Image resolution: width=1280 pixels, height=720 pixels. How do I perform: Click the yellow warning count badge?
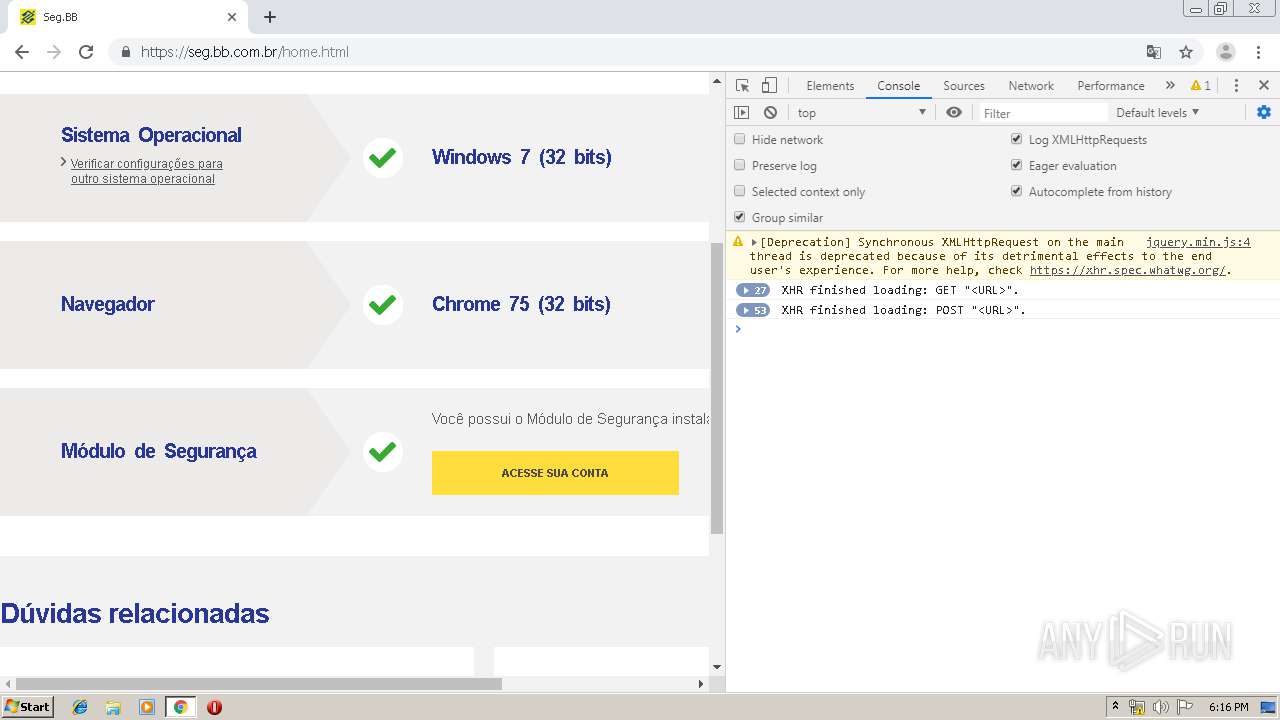coord(1201,86)
